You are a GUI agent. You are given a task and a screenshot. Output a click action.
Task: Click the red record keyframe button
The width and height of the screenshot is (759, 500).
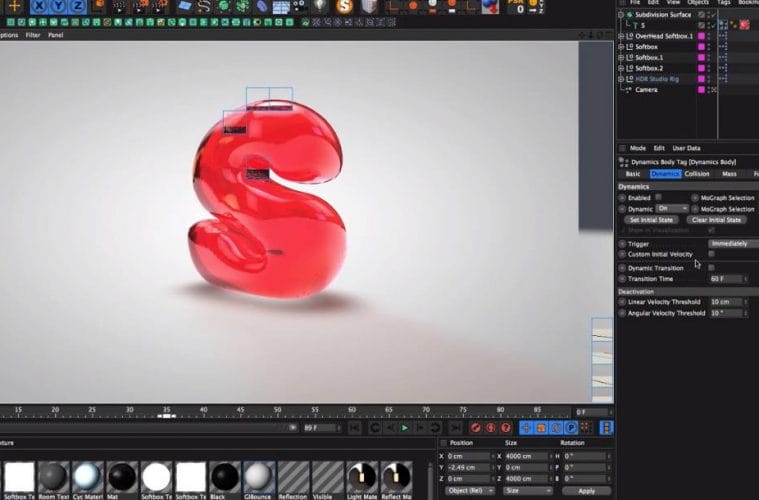coord(476,428)
